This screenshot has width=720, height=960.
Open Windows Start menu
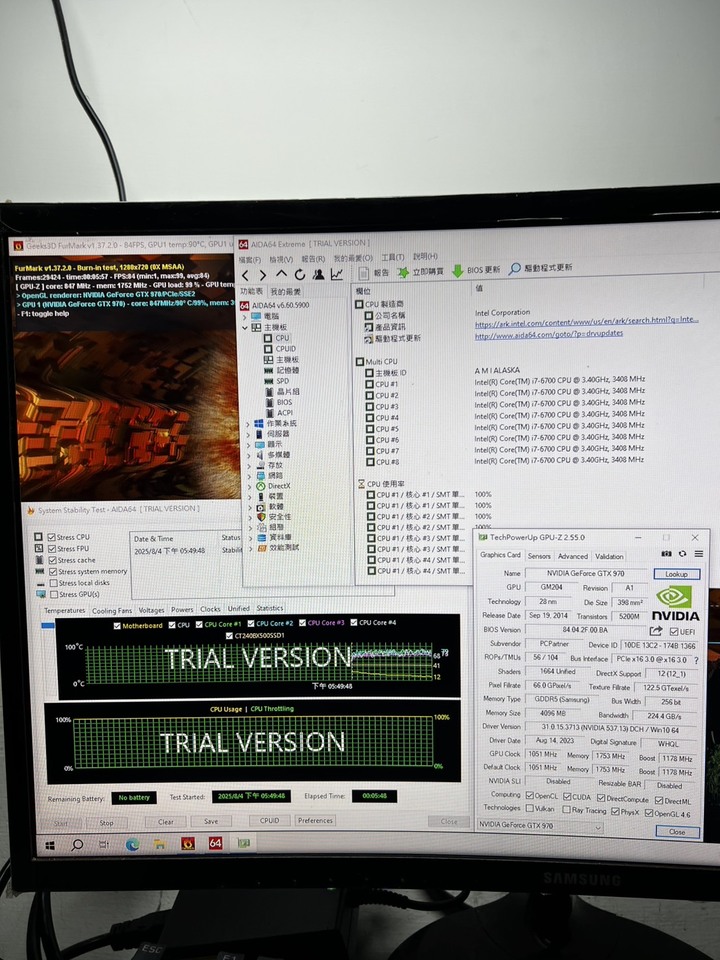tap(50, 845)
